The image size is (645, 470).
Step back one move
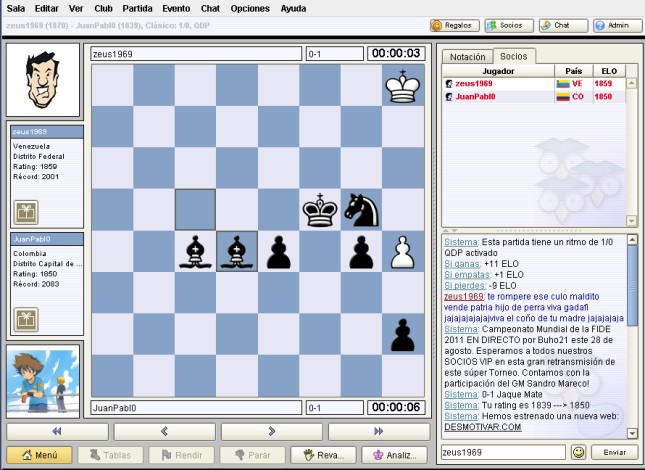(164, 431)
